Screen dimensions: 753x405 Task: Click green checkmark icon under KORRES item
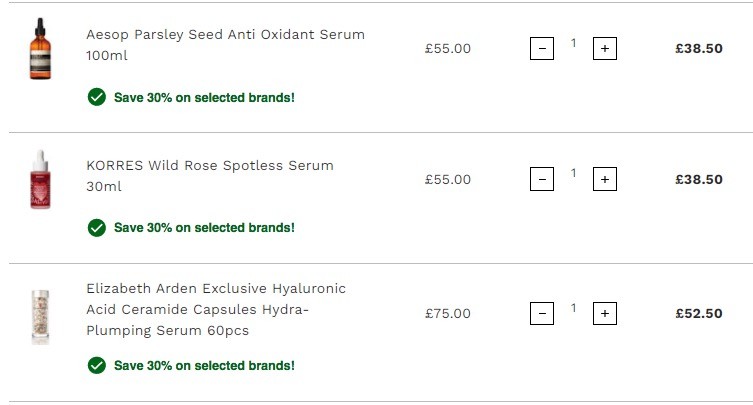tap(97, 228)
